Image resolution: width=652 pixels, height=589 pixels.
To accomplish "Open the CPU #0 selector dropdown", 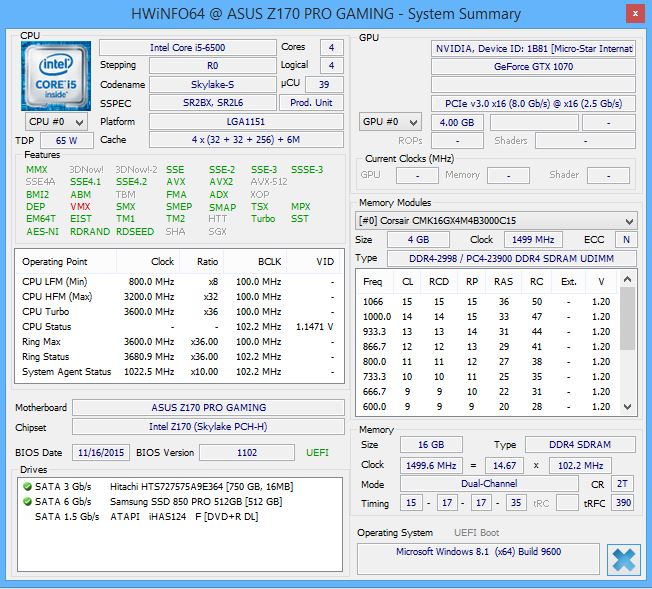I will (x=57, y=122).
